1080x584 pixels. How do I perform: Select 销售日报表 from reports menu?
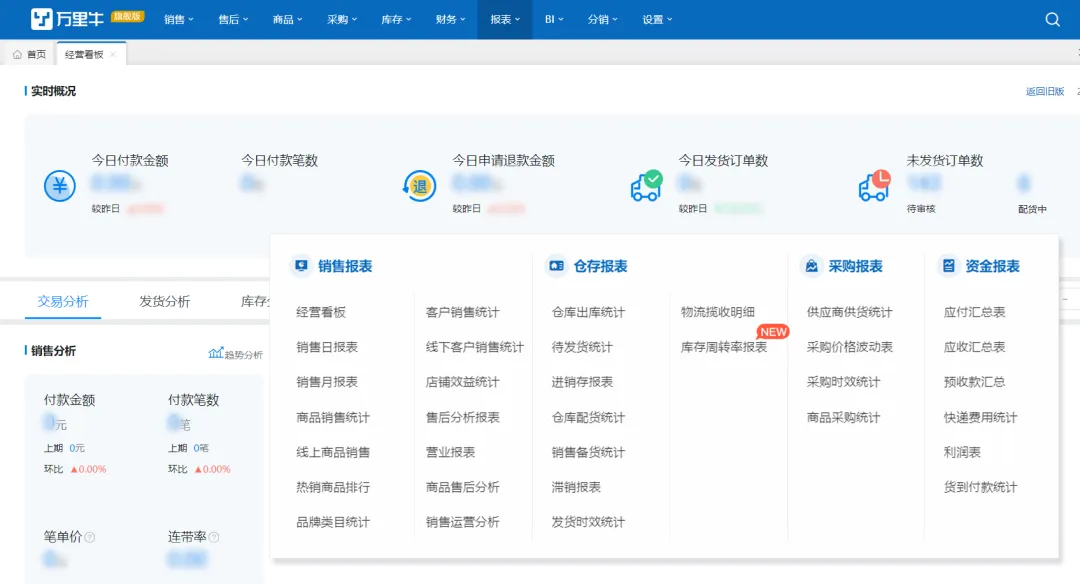tap(327, 347)
